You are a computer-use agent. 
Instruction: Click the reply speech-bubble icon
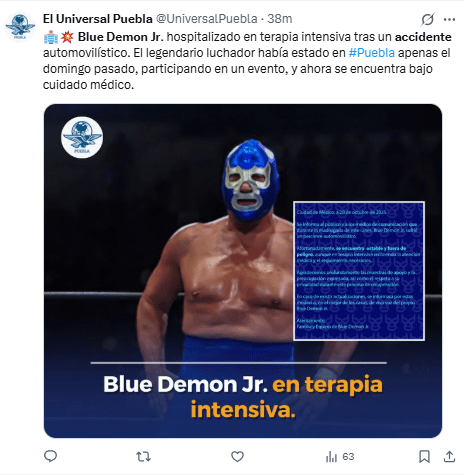[x=51, y=456]
